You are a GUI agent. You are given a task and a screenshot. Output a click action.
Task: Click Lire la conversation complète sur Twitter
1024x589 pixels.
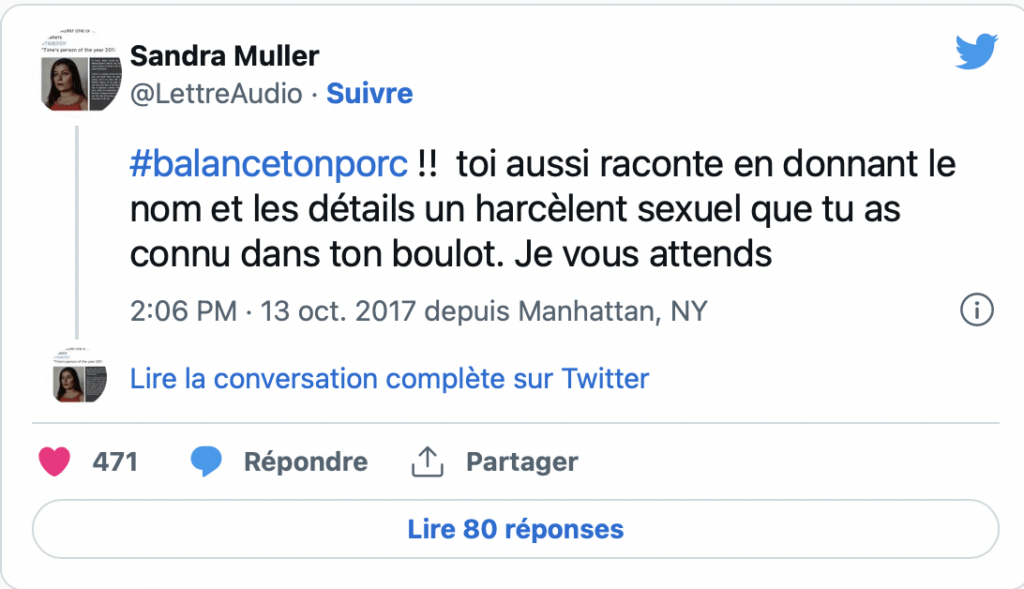[x=389, y=379]
